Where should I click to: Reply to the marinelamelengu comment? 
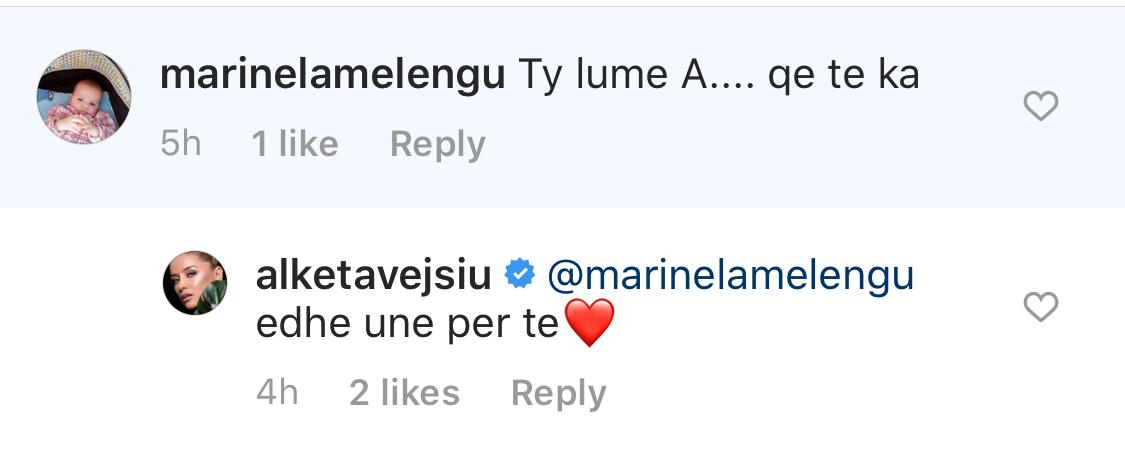438,145
